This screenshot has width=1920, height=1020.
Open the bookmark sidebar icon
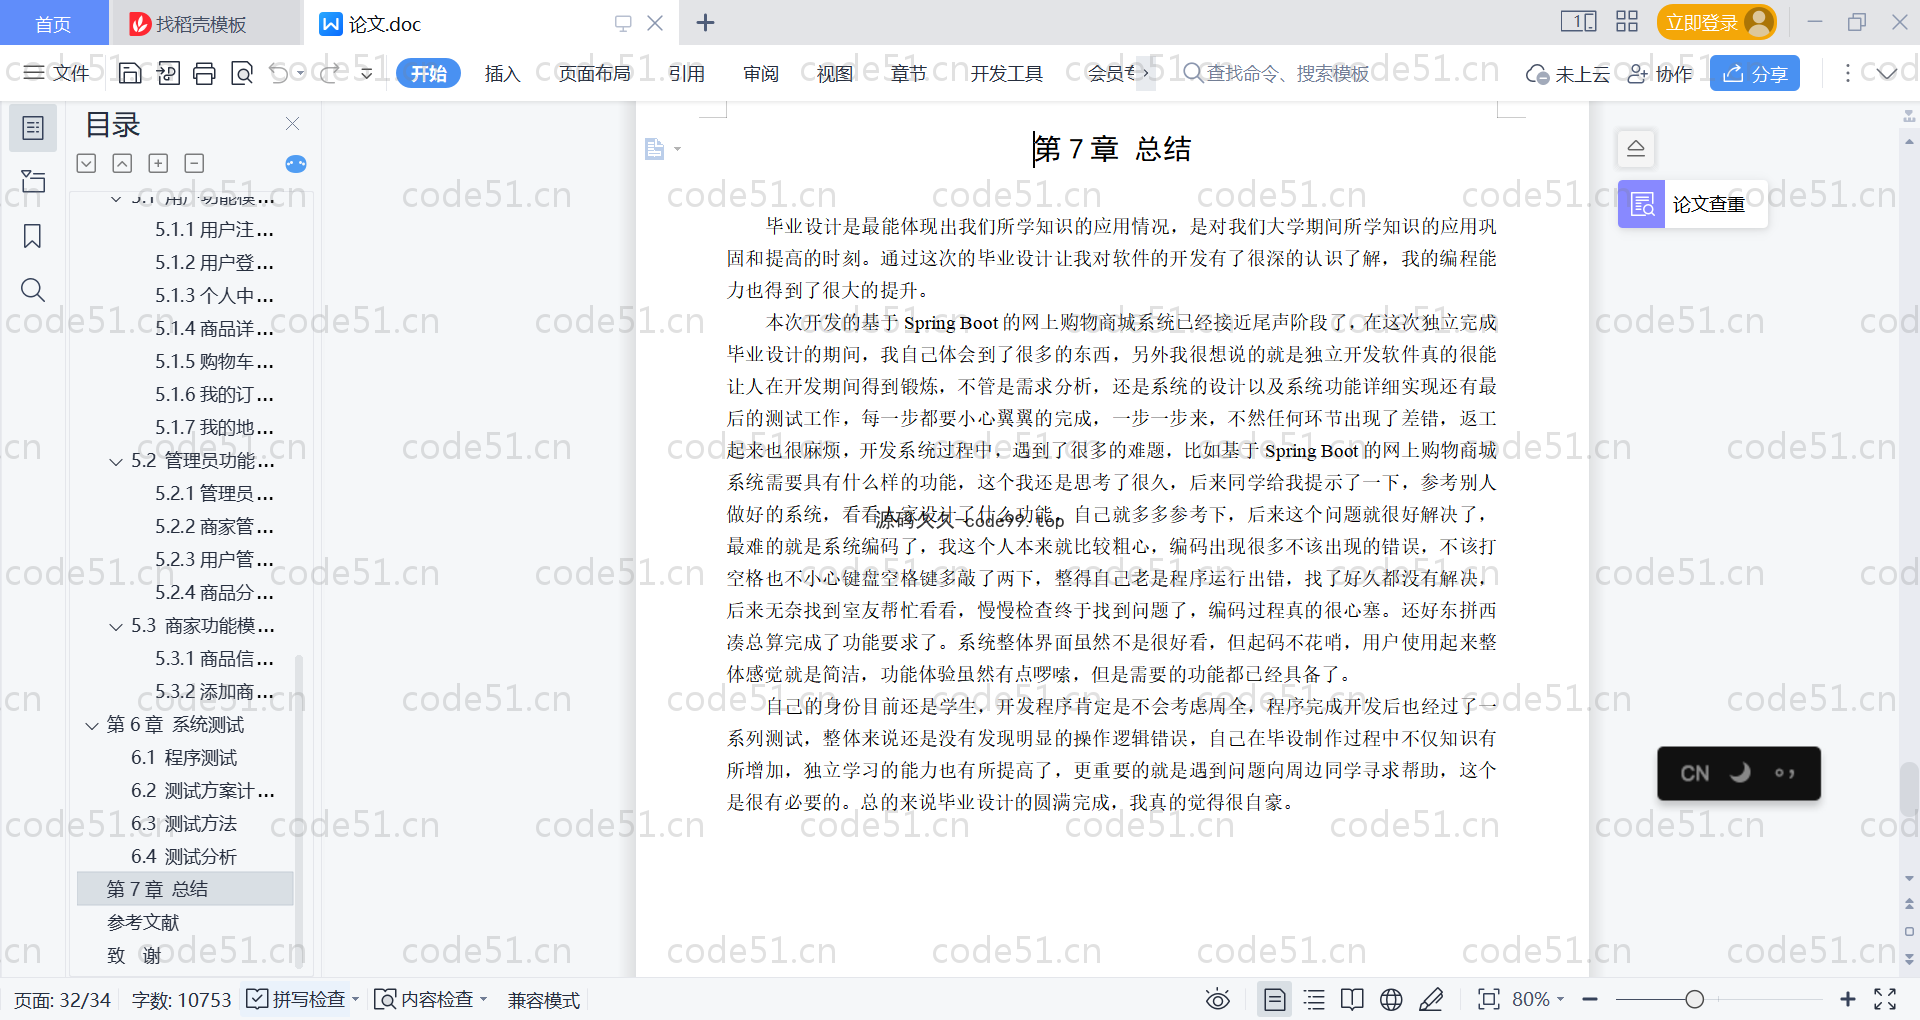[33, 236]
